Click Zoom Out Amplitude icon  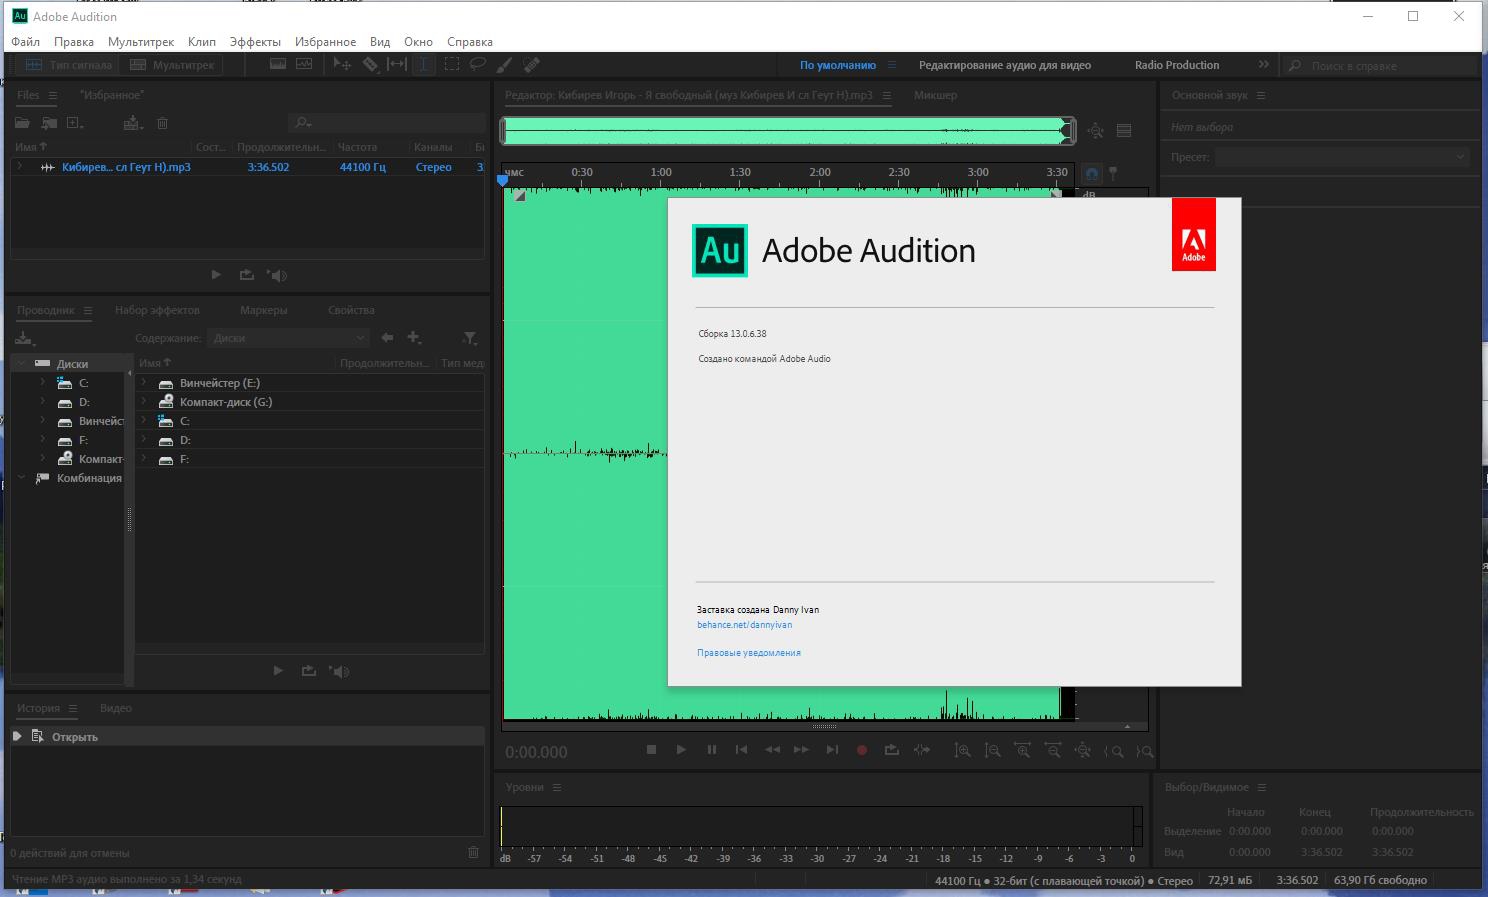(992, 750)
